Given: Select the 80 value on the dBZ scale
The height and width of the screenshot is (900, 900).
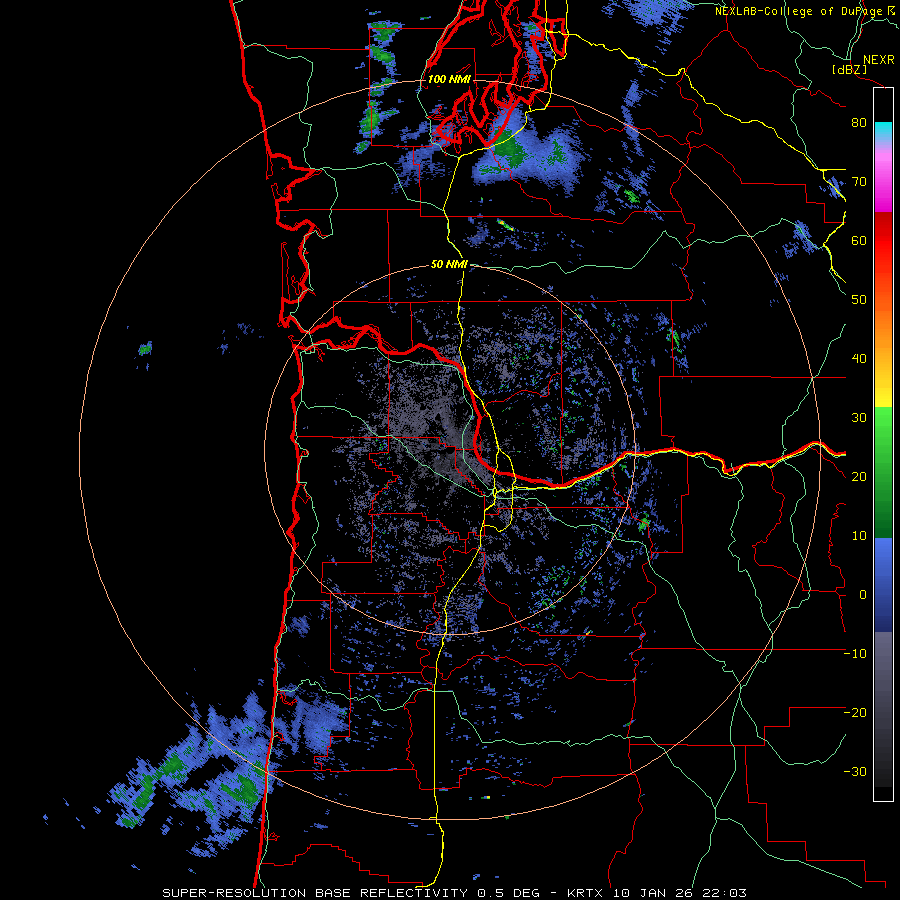Looking at the screenshot, I should (x=859, y=123).
